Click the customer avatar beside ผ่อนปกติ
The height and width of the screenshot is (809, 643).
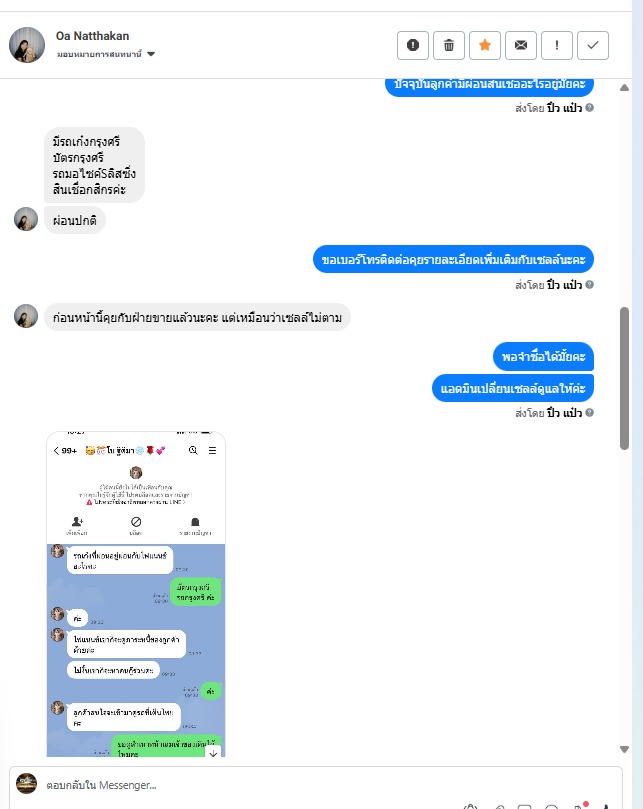[26, 219]
